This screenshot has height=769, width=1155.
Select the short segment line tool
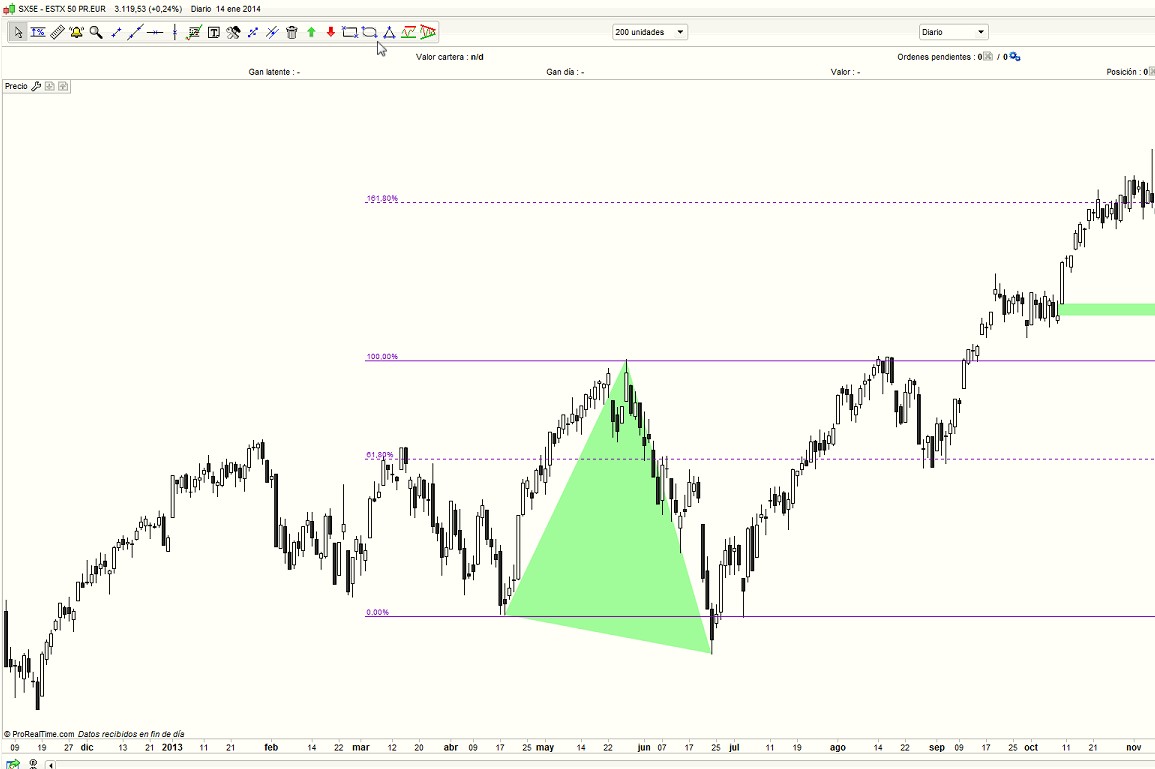pyautogui.click(x=116, y=32)
